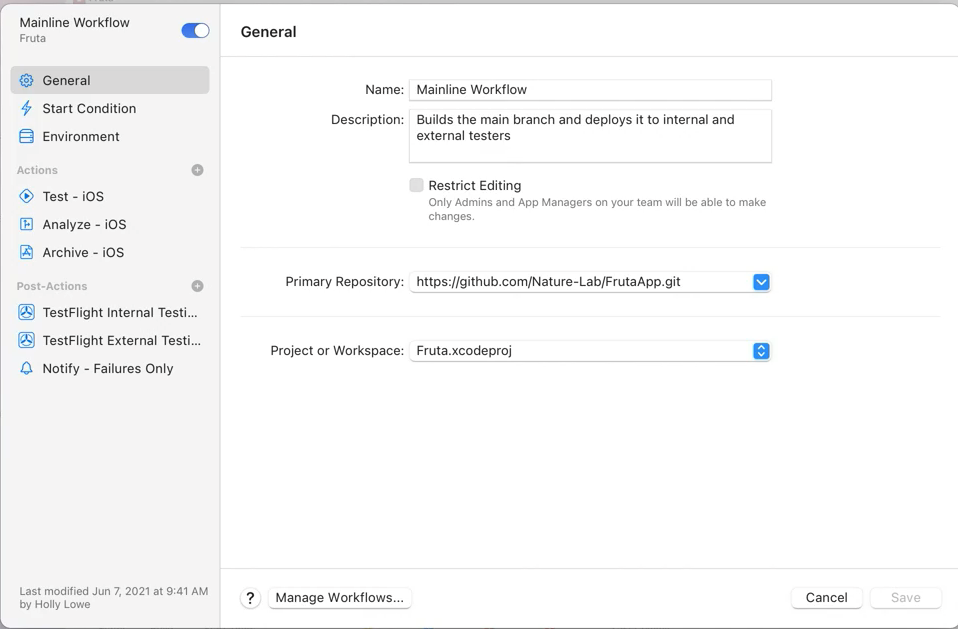
Task: Select the Environment section
Action: click(110, 136)
